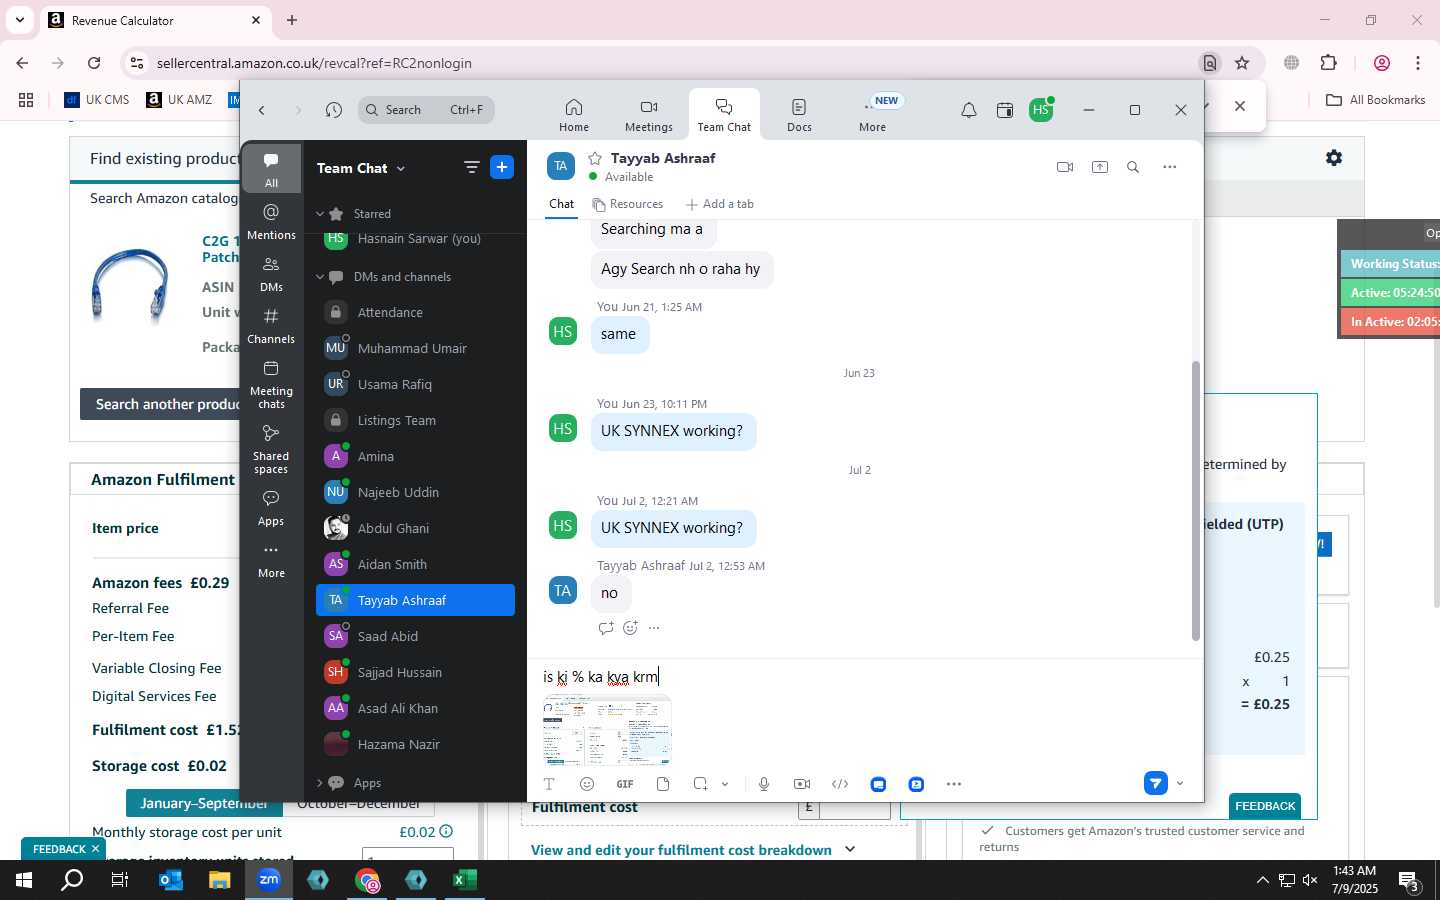Image resolution: width=1440 pixels, height=900 pixels.
Task: Go back with Zoom's back arrow
Action: 262,110
